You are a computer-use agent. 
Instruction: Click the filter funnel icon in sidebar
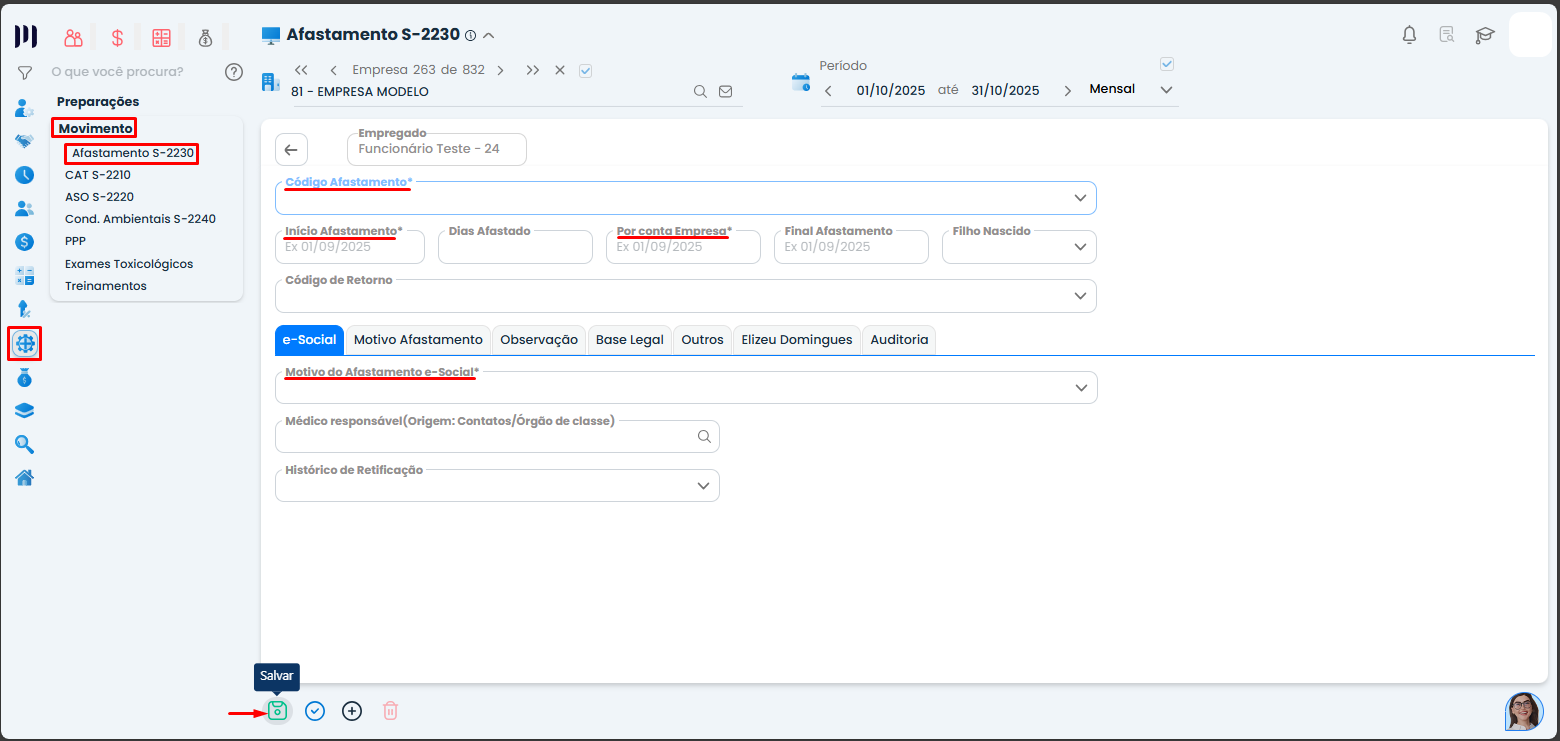[25, 72]
